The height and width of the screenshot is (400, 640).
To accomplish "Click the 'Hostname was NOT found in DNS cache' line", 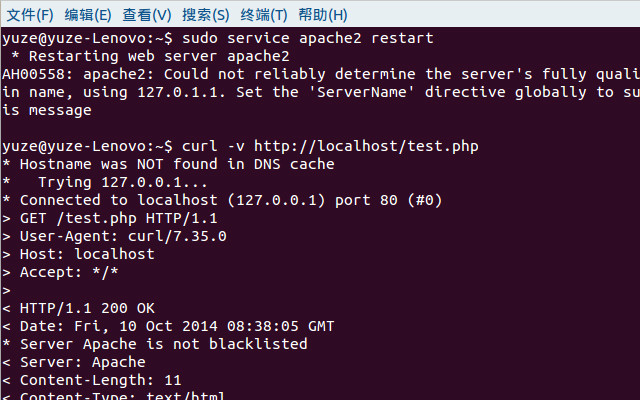I will point(168,164).
